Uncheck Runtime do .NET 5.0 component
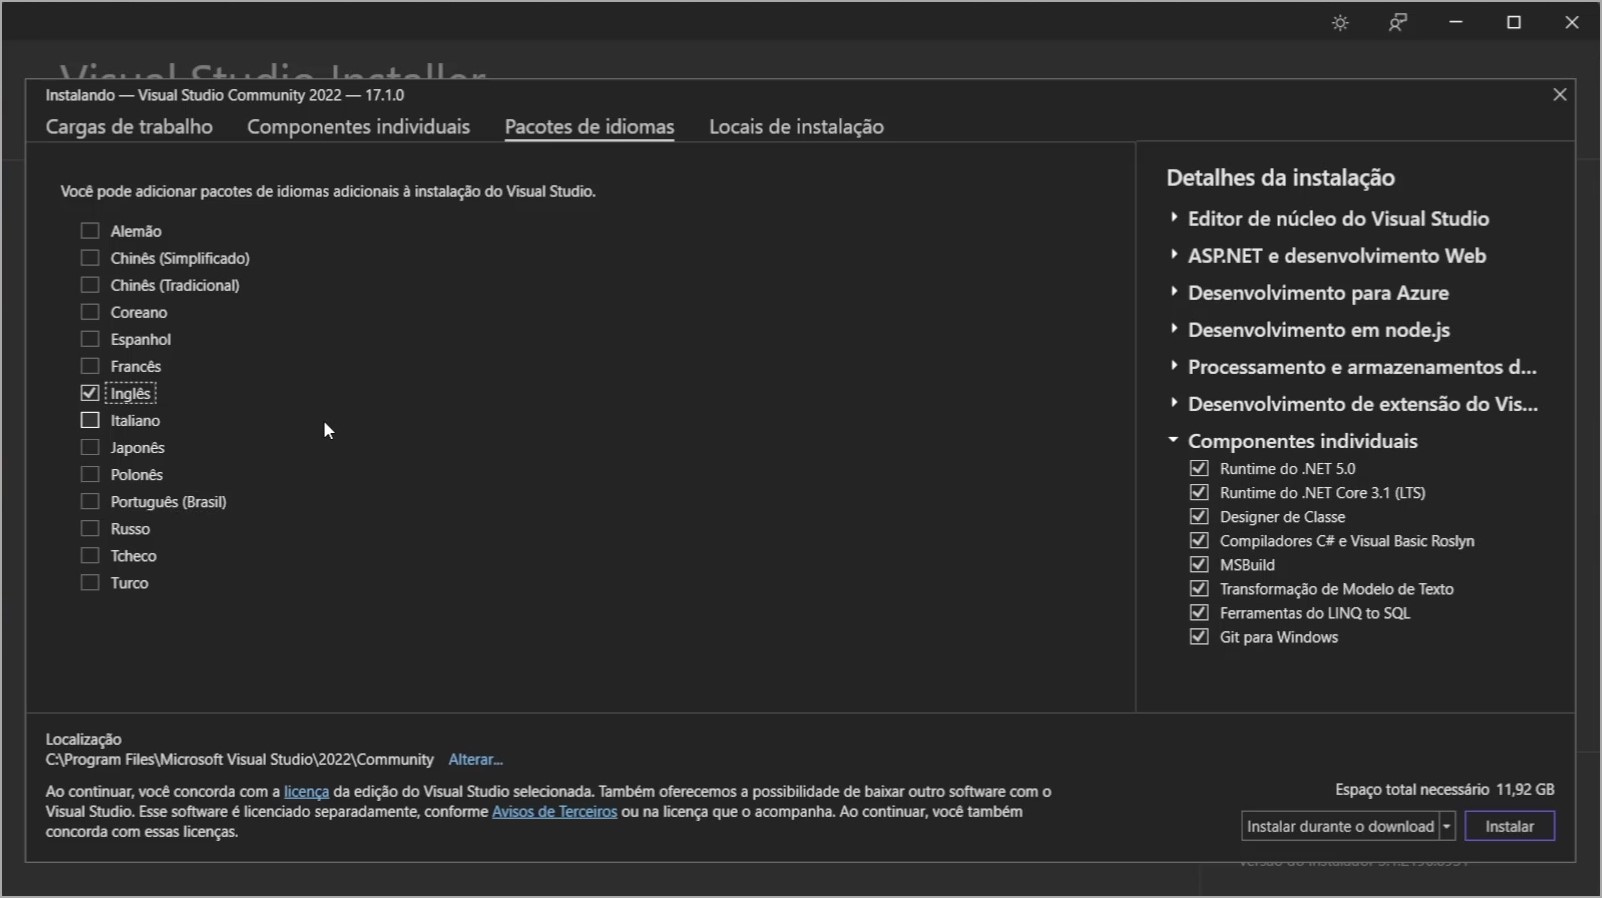 coord(1199,468)
